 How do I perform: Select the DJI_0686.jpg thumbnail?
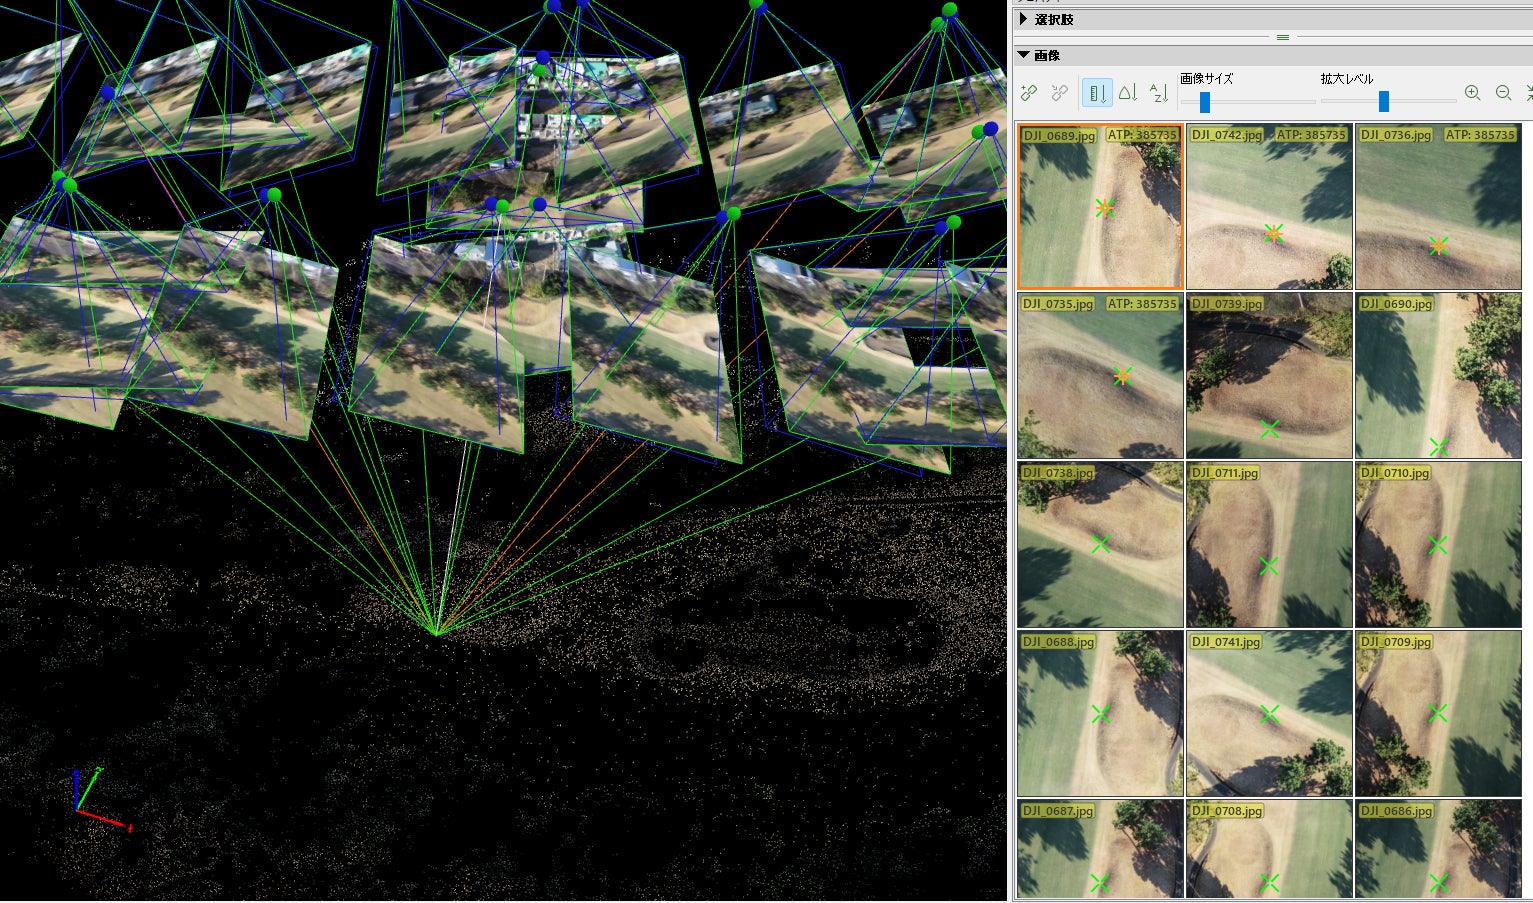coord(1438,849)
